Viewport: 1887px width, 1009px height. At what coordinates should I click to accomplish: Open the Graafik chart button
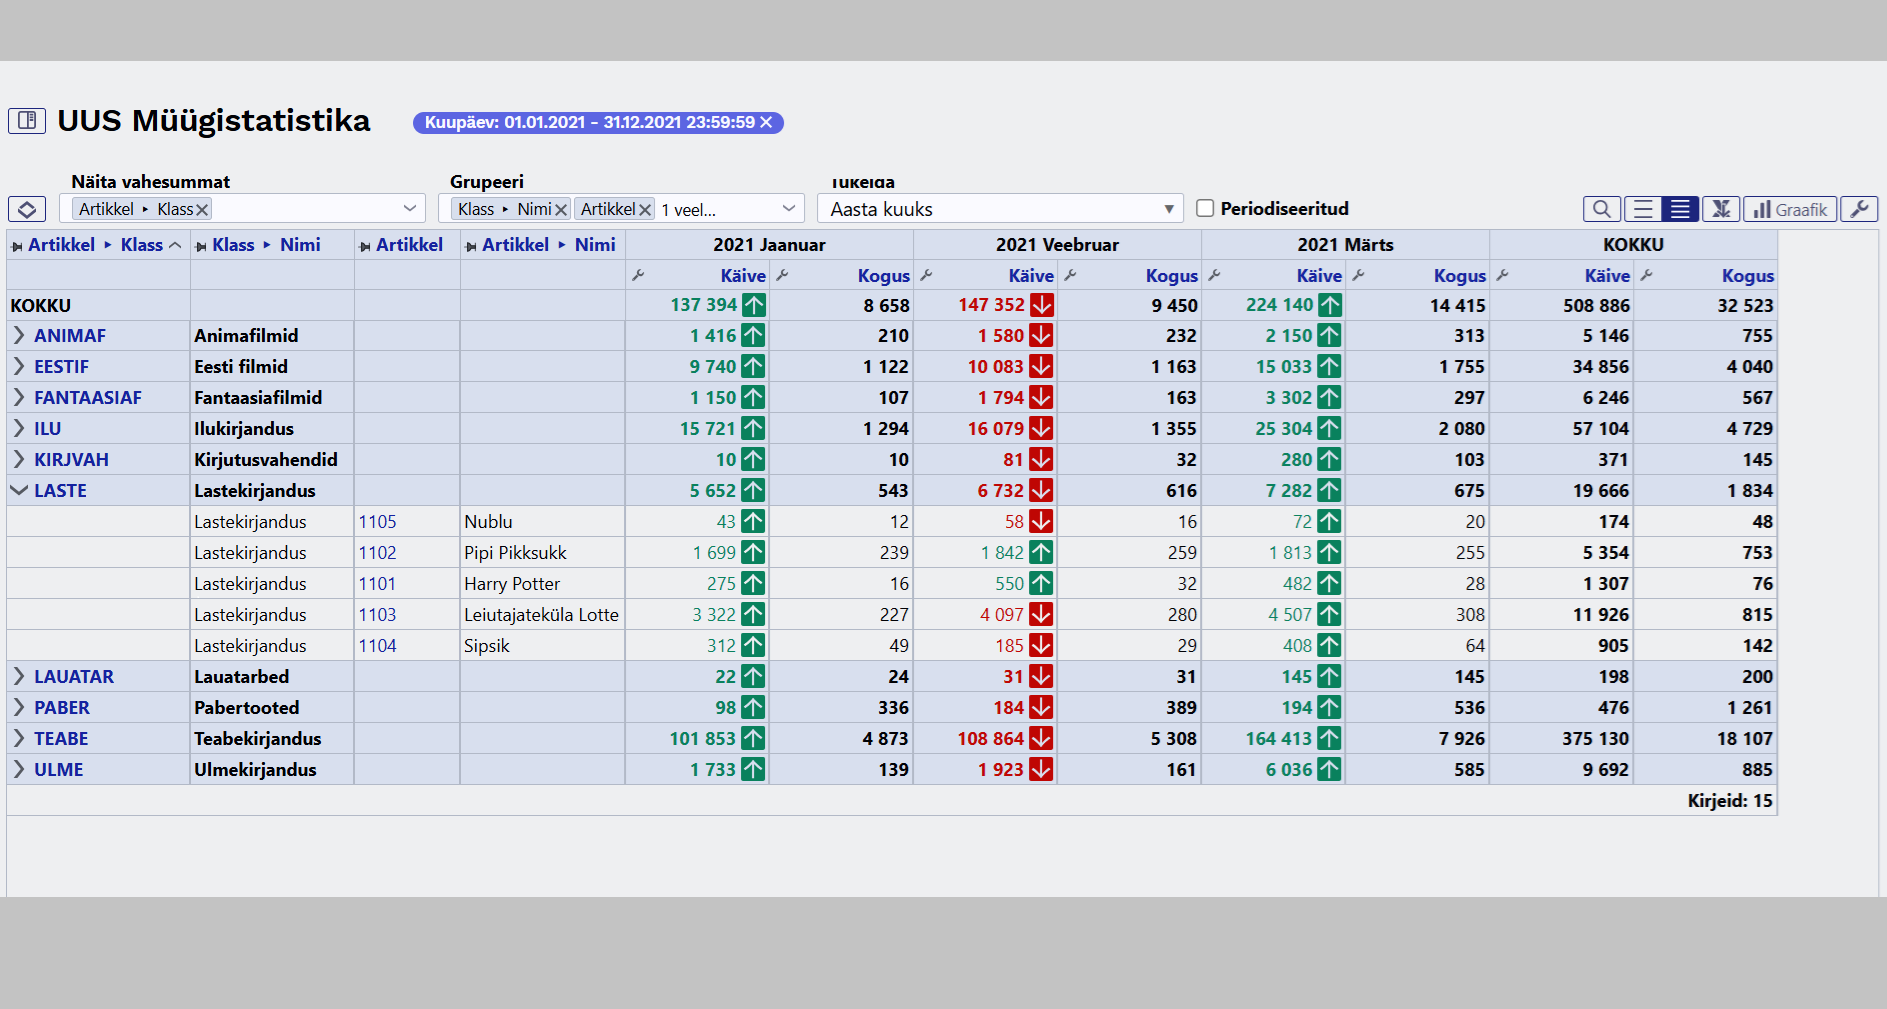point(1790,209)
